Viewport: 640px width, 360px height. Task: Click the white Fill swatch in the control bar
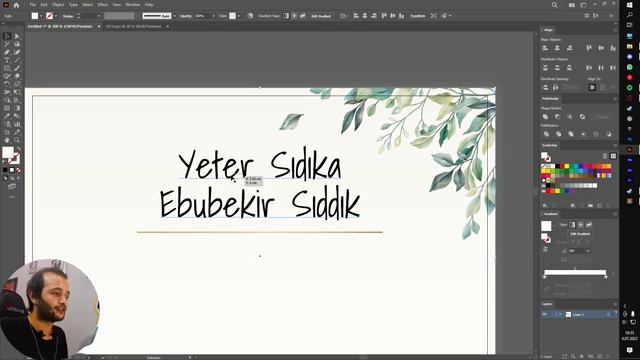(35, 16)
